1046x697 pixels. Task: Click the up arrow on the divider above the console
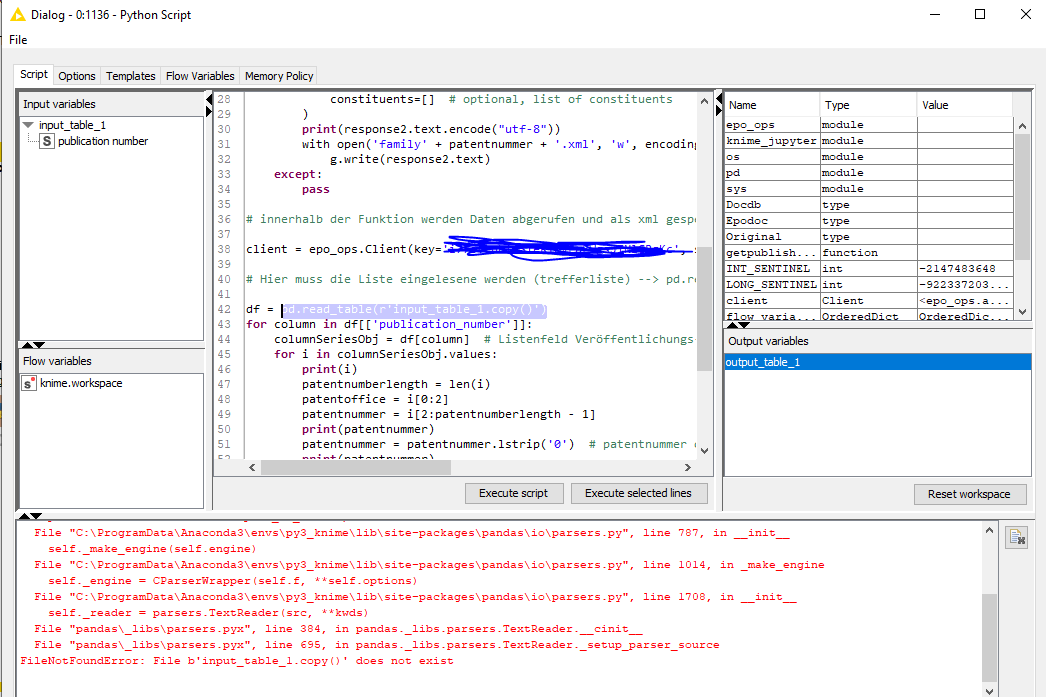tap(24, 516)
